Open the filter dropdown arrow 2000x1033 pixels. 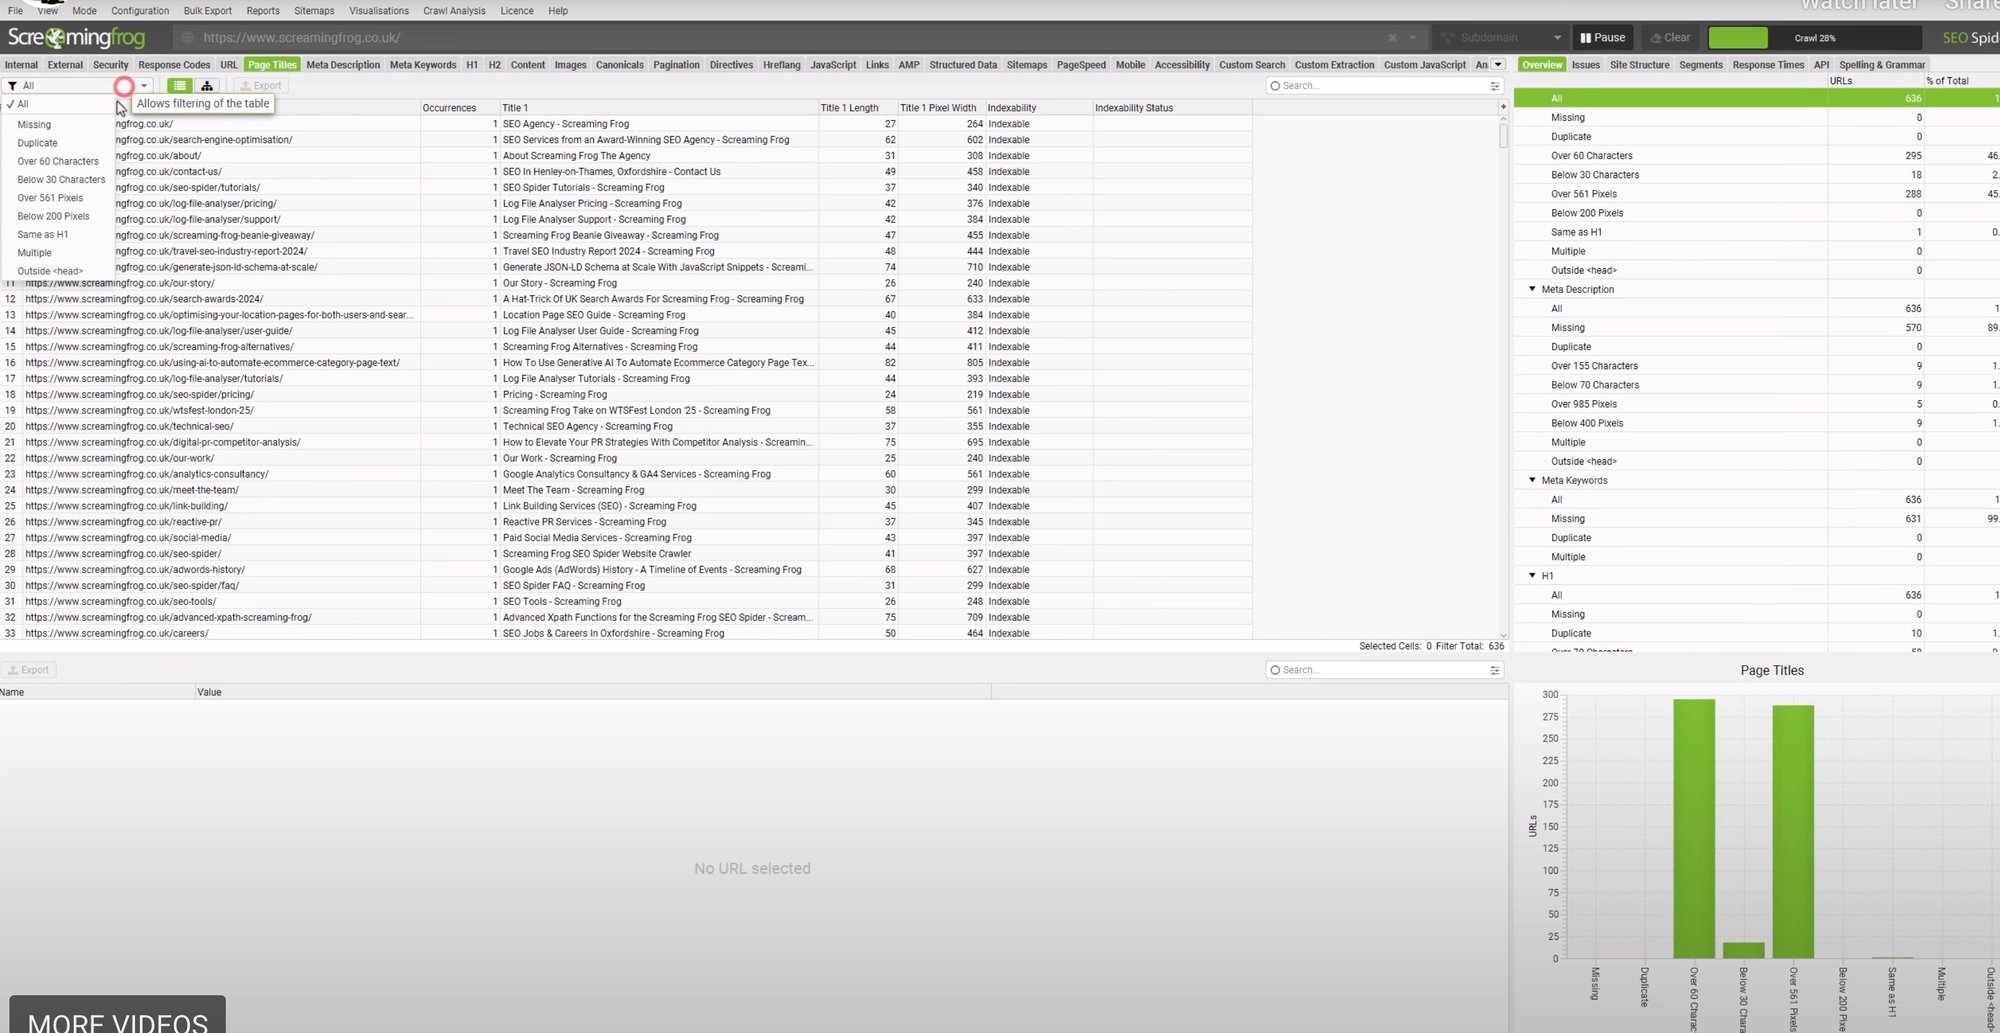(144, 86)
